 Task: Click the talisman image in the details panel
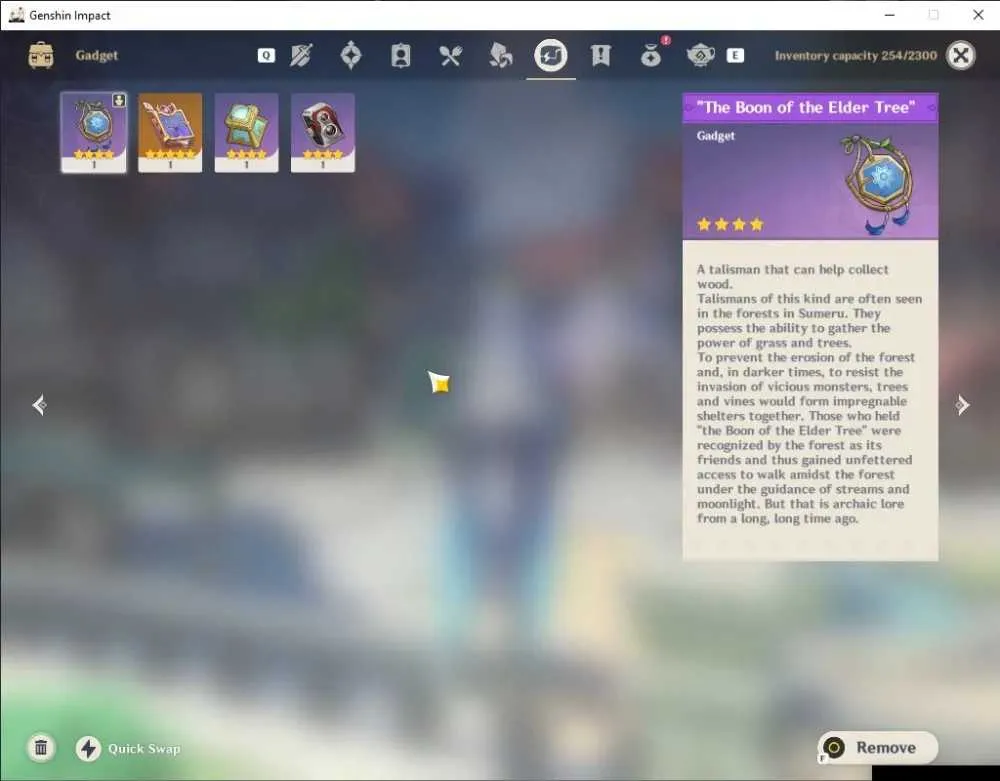(x=878, y=183)
